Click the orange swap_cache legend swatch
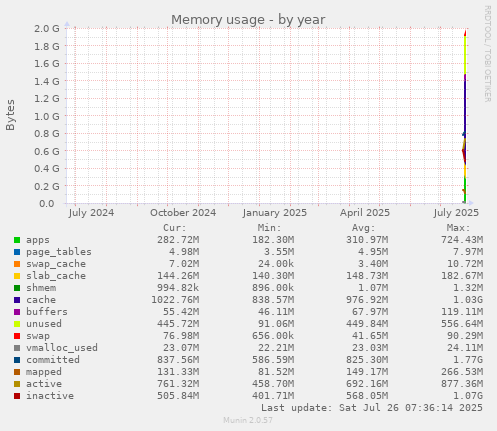497x431 pixels. 17,264
